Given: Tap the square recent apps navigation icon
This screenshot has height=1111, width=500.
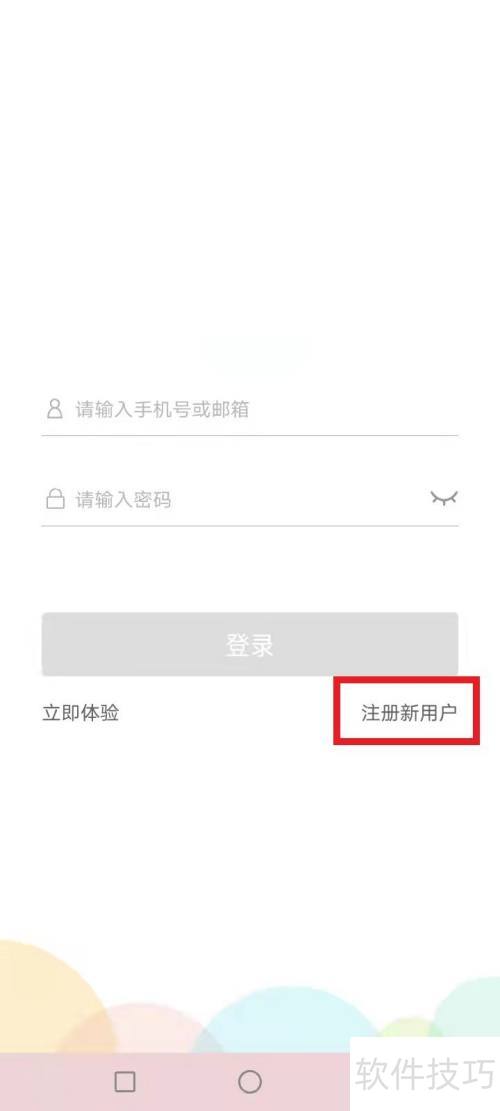Looking at the screenshot, I should [125, 1081].
